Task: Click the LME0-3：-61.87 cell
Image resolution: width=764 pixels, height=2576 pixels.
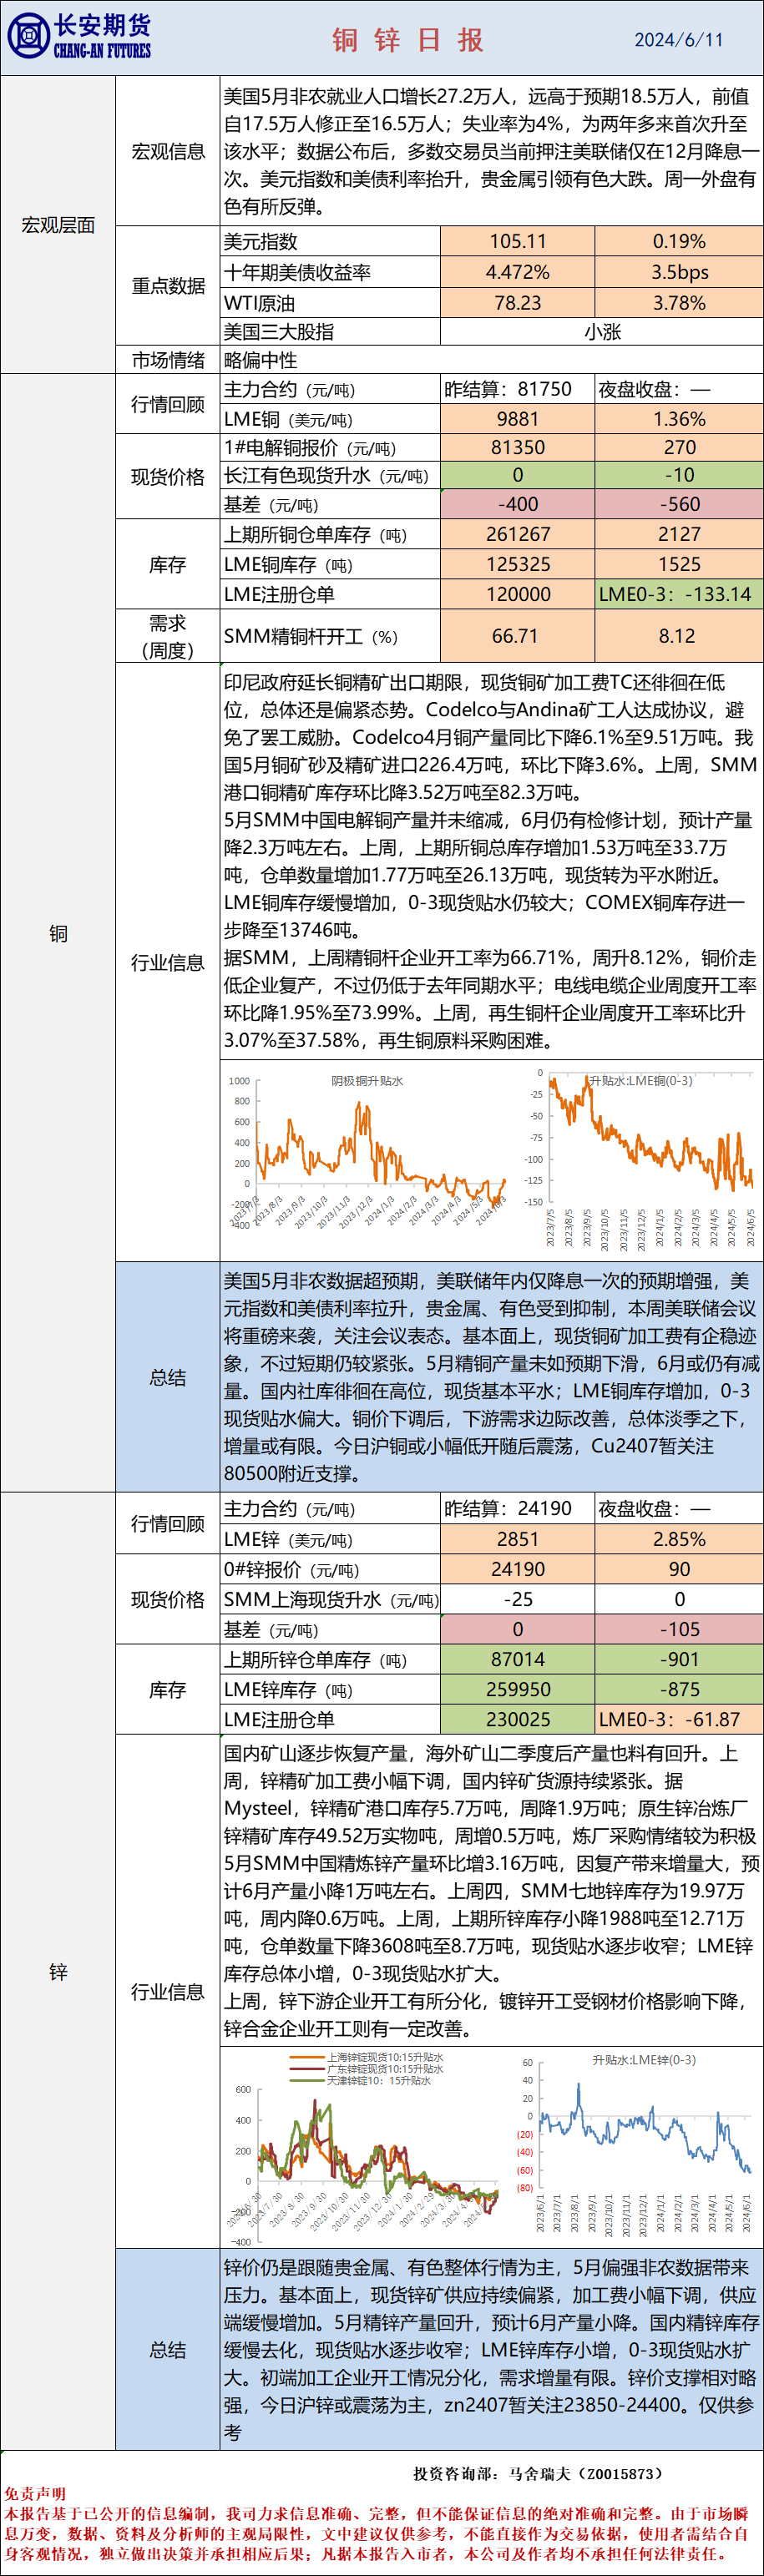Action: pos(679,1719)
